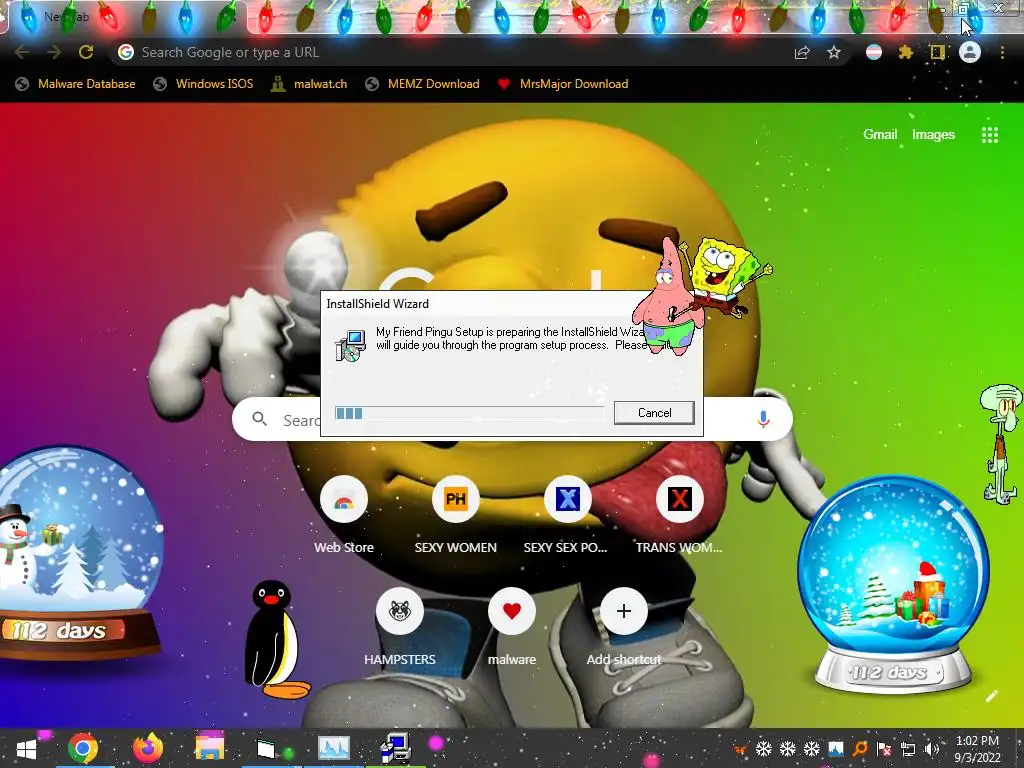Viewport: 1024px width, 768px height.
Task: Click the installer computer icon in the dialog
Action: point(351,345)
